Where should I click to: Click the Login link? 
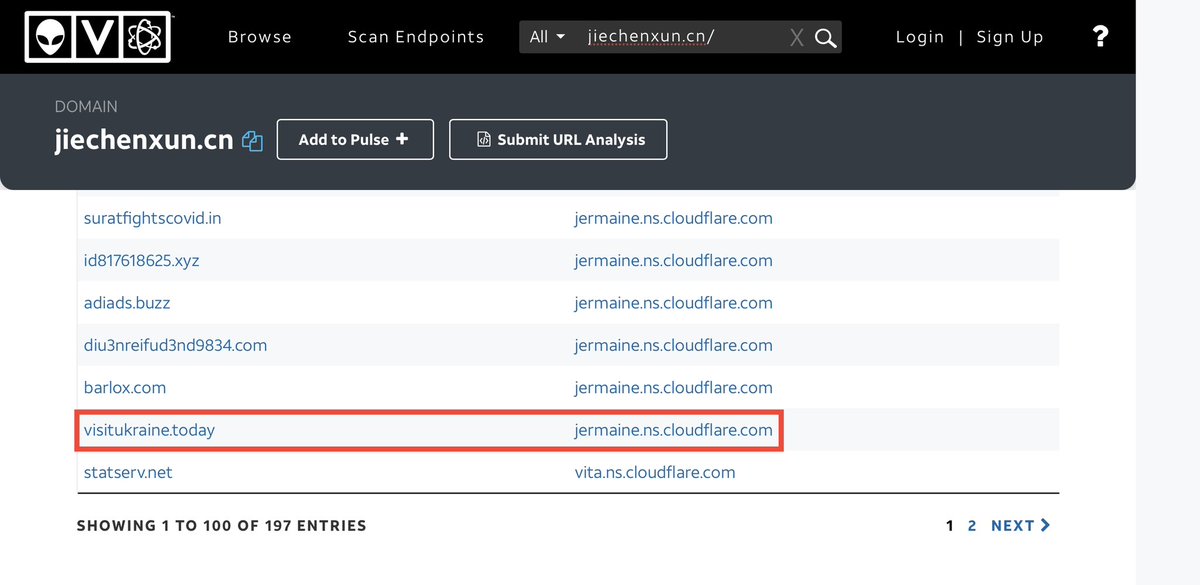[919, 37]
